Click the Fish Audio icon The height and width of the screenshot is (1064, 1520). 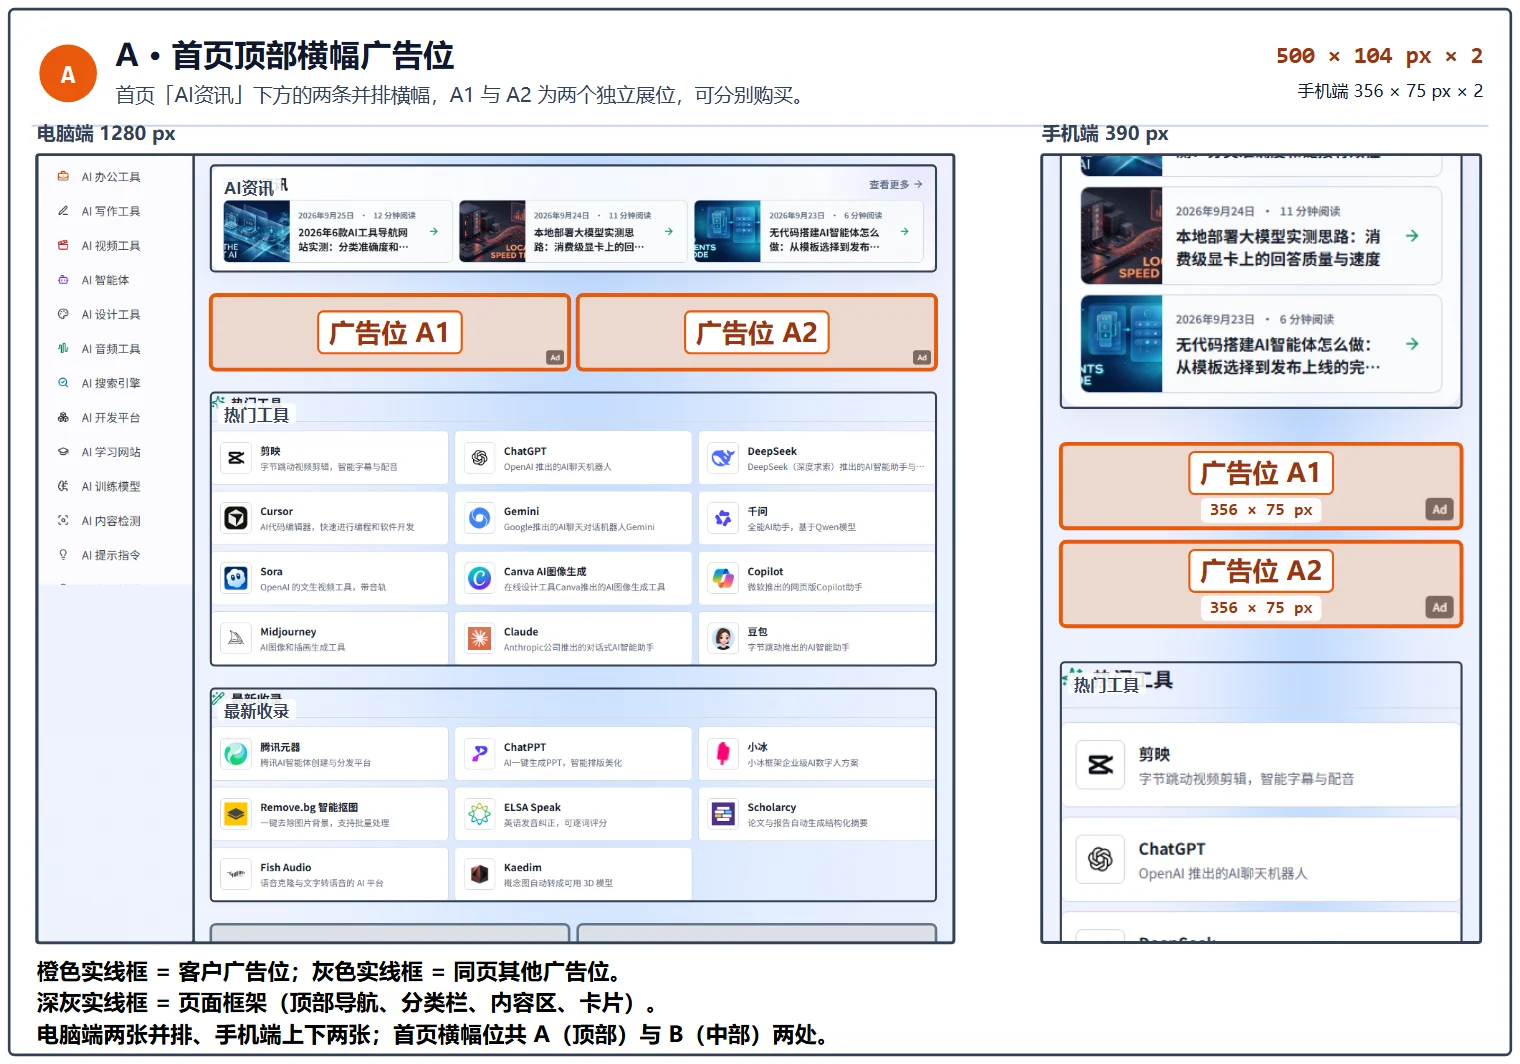click(x=236, y=874)
